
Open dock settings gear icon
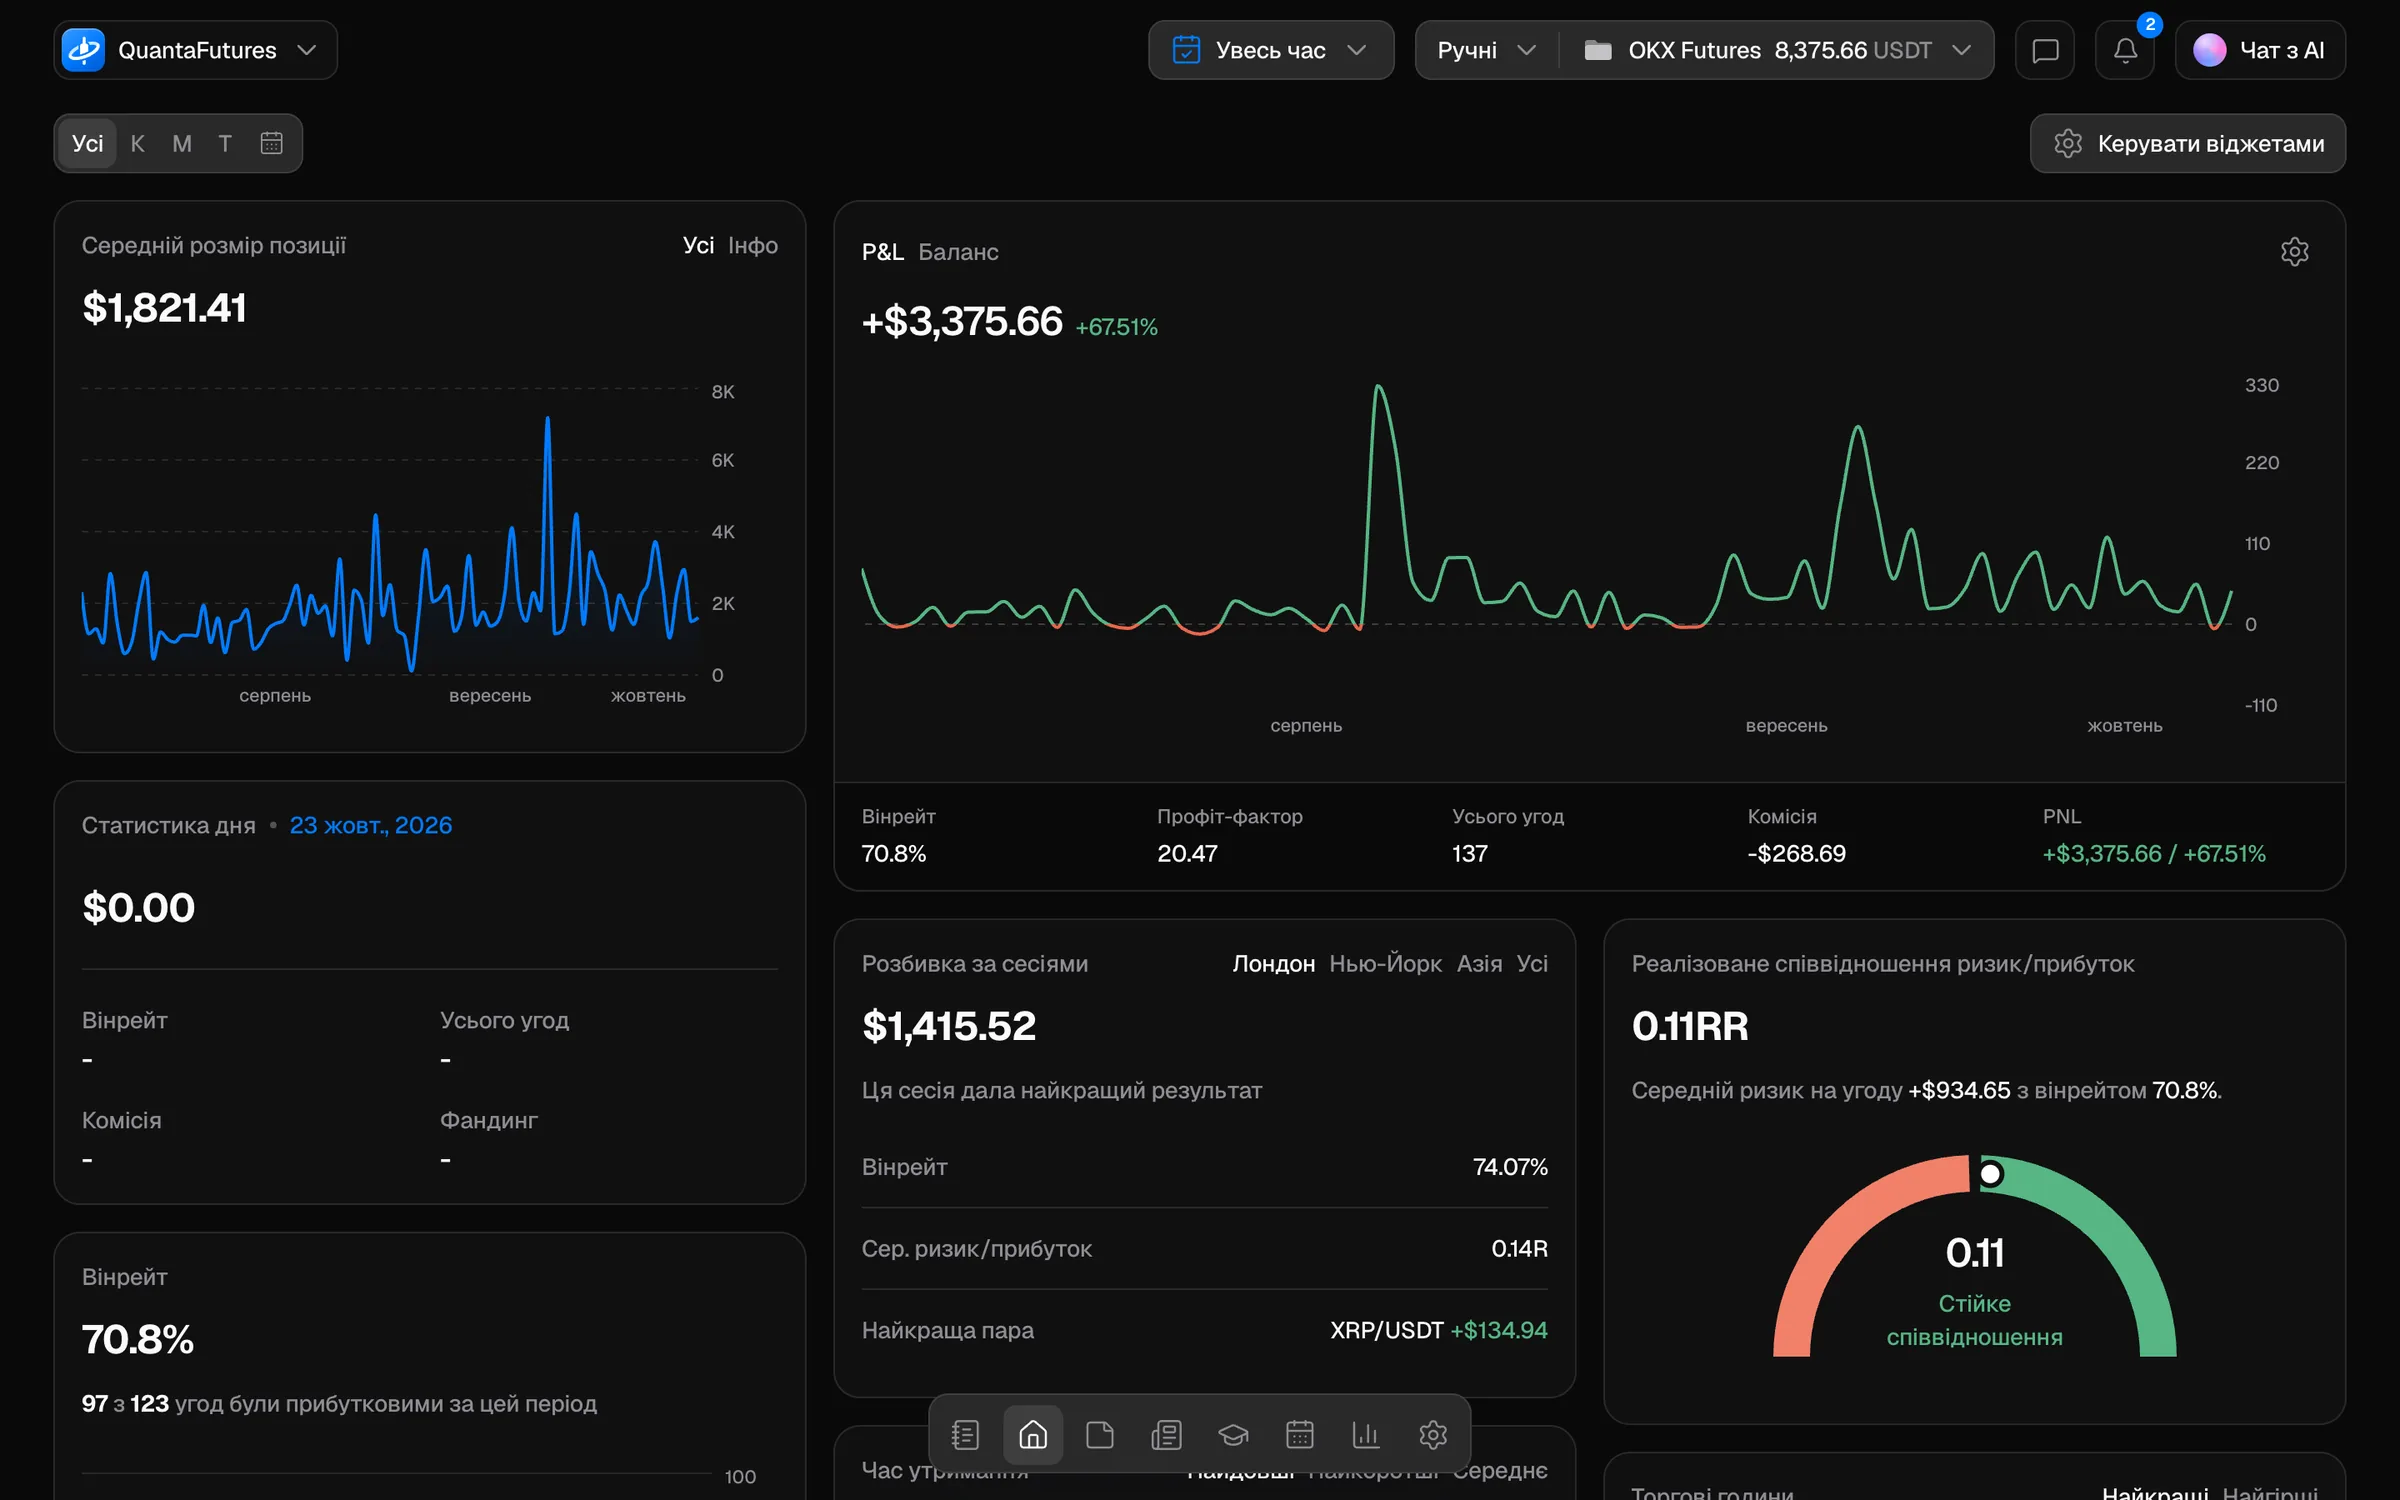click(x=1433, y=1435)
